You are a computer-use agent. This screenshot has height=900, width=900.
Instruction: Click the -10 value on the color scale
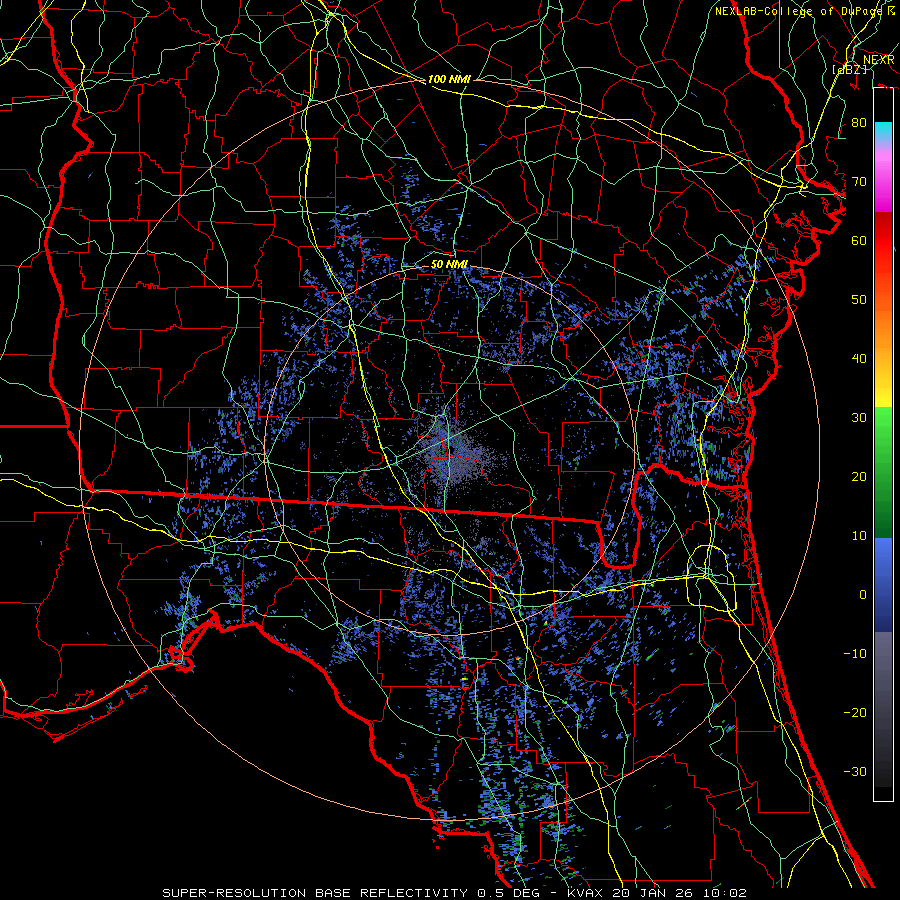855,654
